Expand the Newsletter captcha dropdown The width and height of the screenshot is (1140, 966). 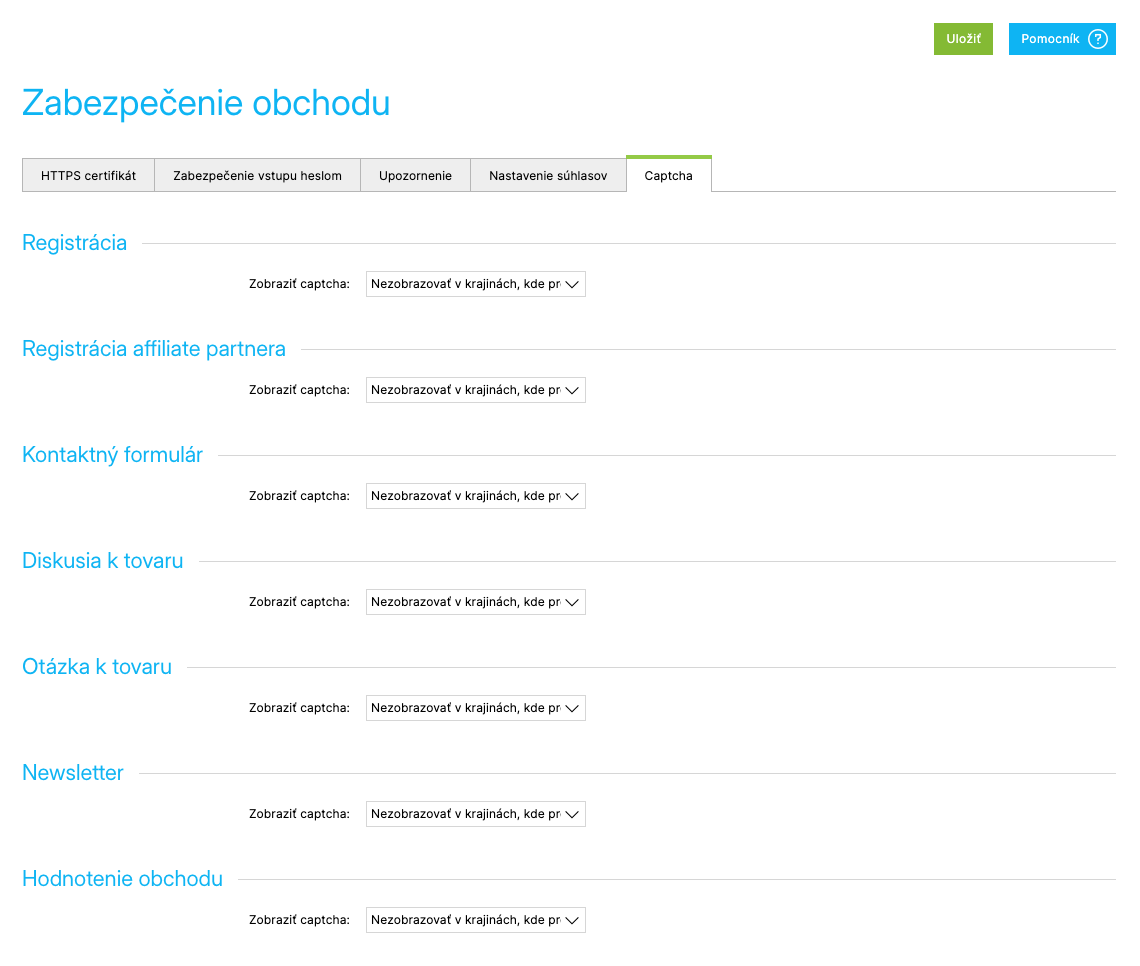point(475,814)
